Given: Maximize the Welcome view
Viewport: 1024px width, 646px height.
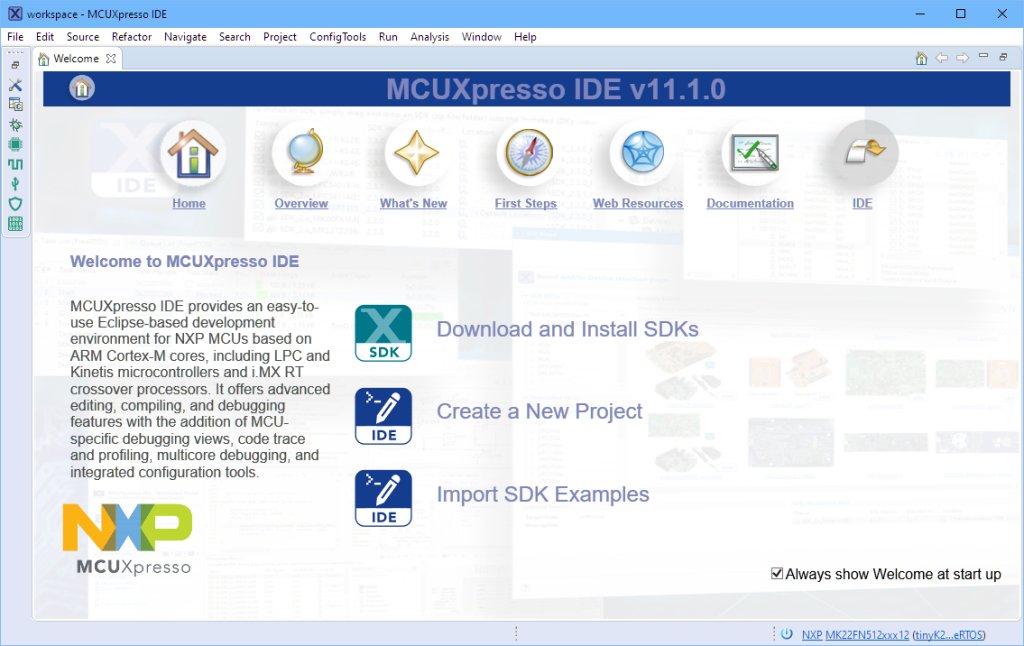Looking at the screenshot, I should click(1003, 57).
